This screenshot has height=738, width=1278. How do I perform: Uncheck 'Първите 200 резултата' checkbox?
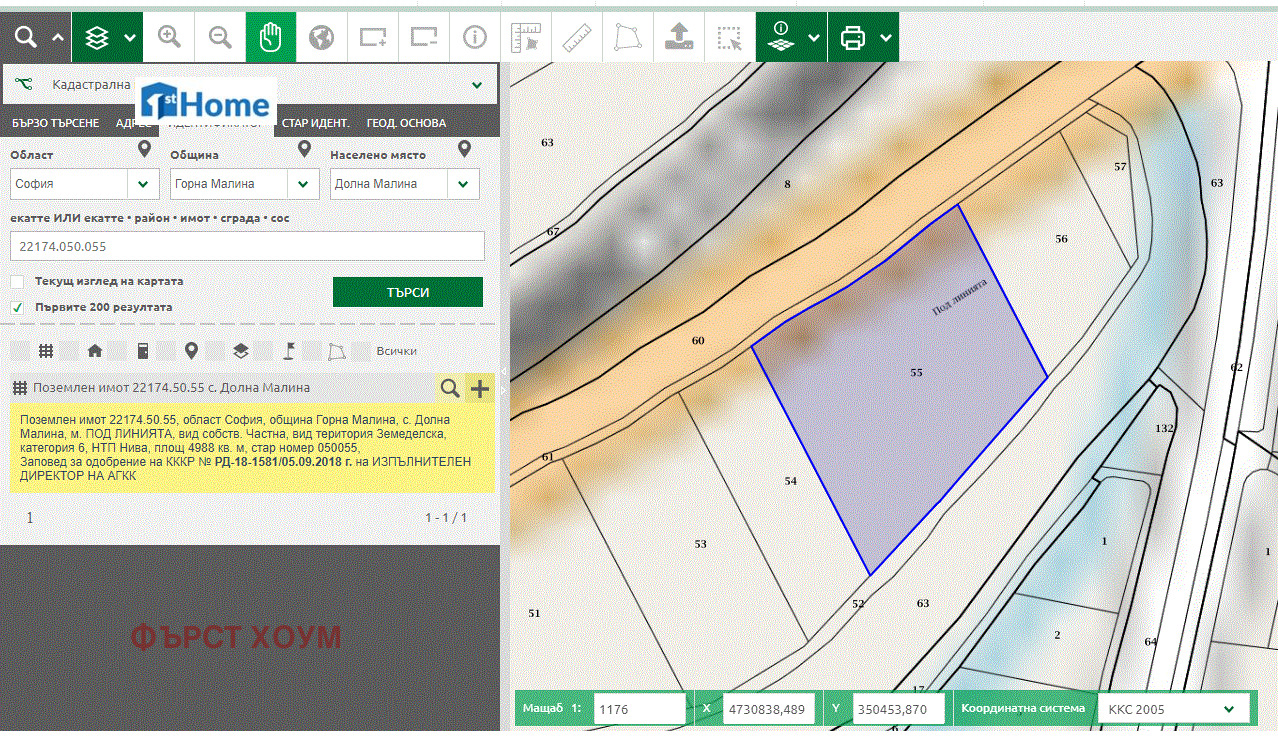tap(17, 308)
